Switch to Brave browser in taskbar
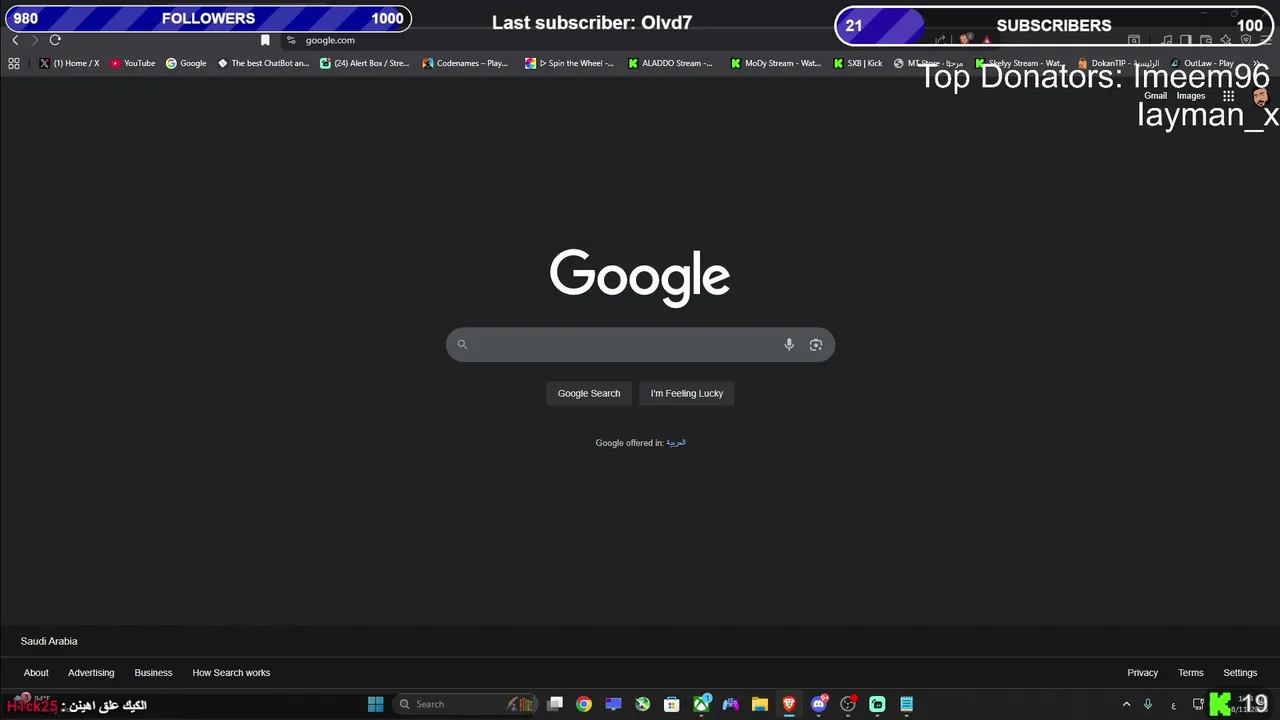This screenshot has width=1280, height=720. (789, 704)
